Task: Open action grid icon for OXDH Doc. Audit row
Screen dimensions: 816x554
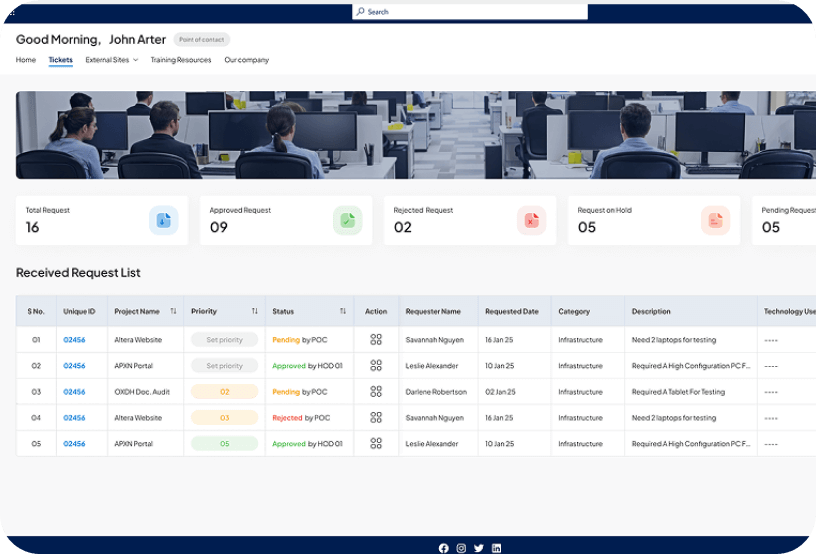Action: pyautogui.click(x=376, y=392)
